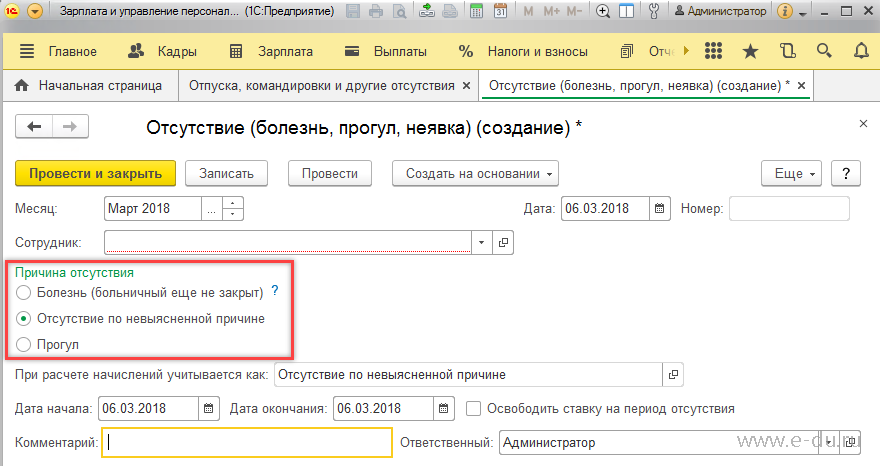This screenshot has height=466, width=880.
Task: Click the help question mark button
Action: tap(846, 173)
